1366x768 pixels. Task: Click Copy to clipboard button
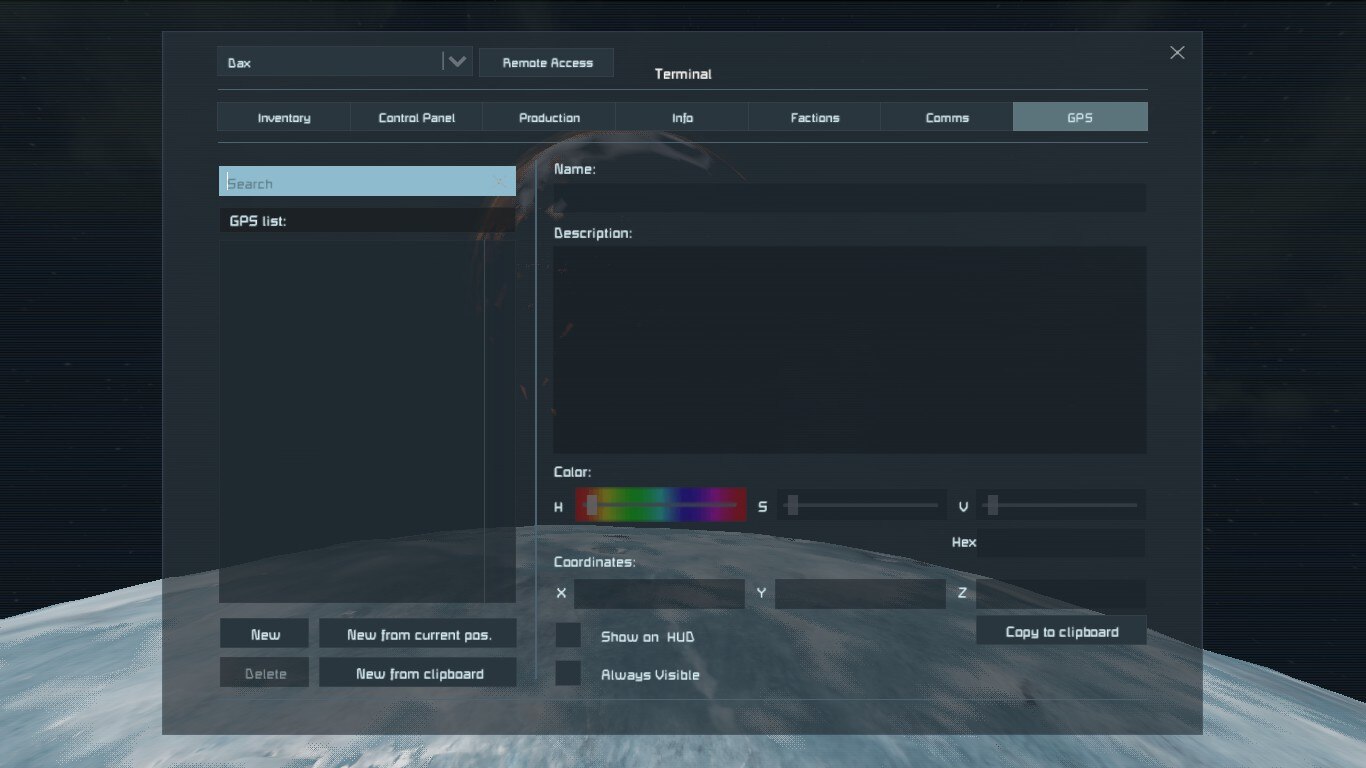tap(1061, 632)
